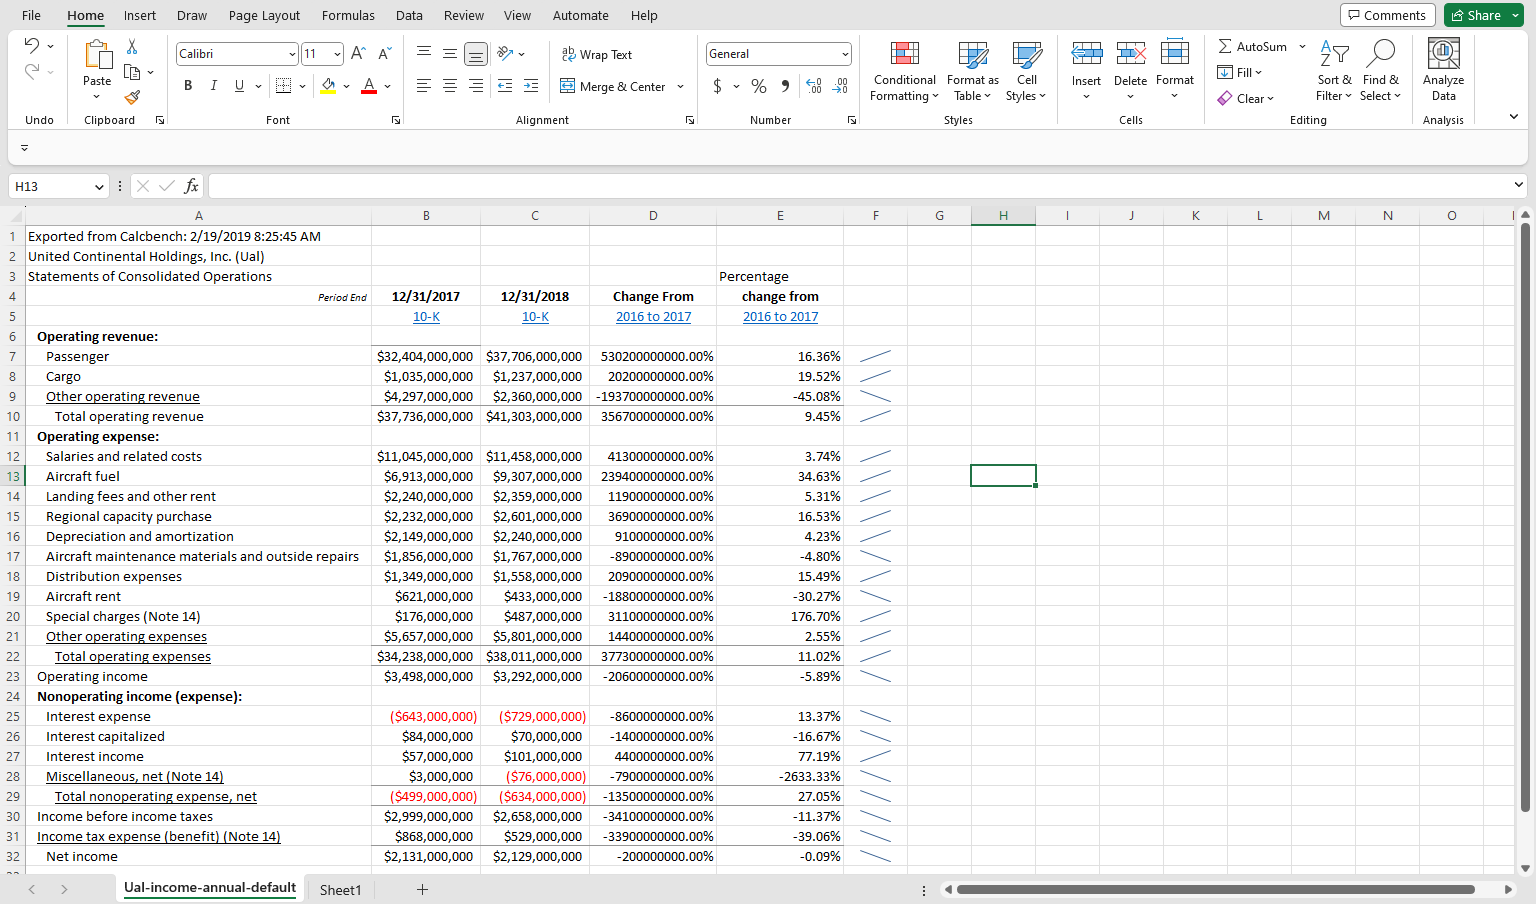Screen dimensions: 1536x904
Task: Open Conditional Formatting options
Action: coord(903,71)
